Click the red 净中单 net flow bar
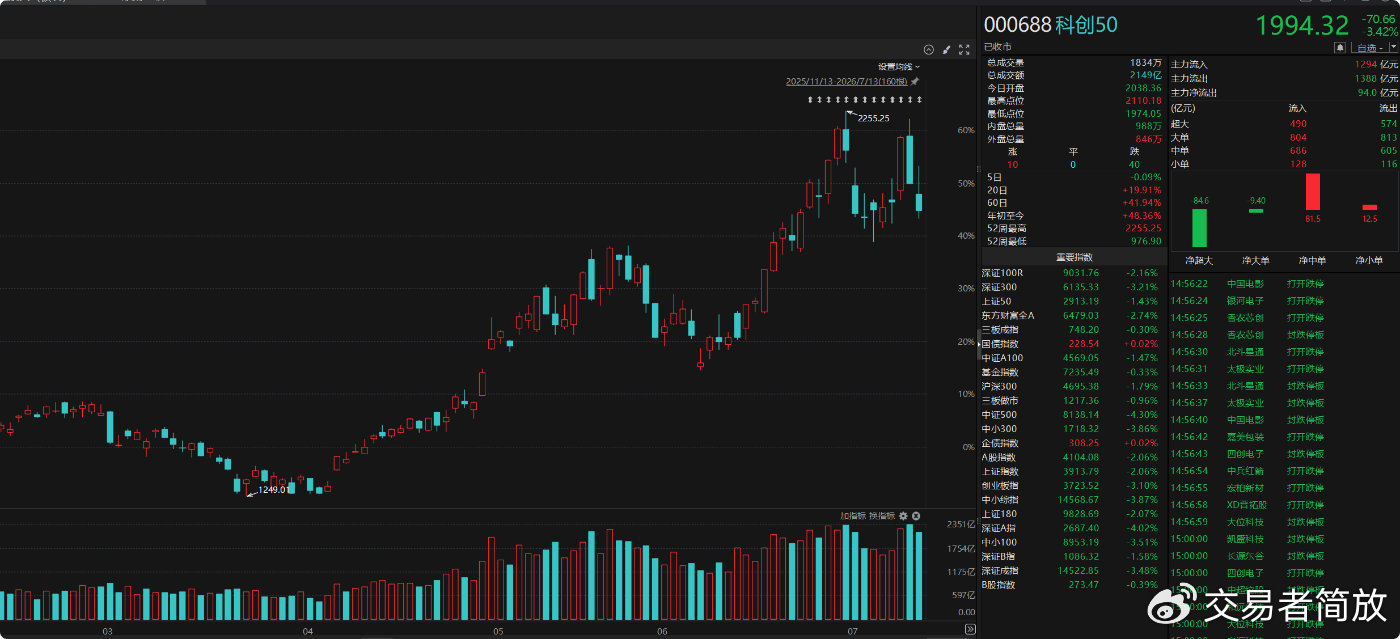1400x639 pixels. coord(1312,191)
